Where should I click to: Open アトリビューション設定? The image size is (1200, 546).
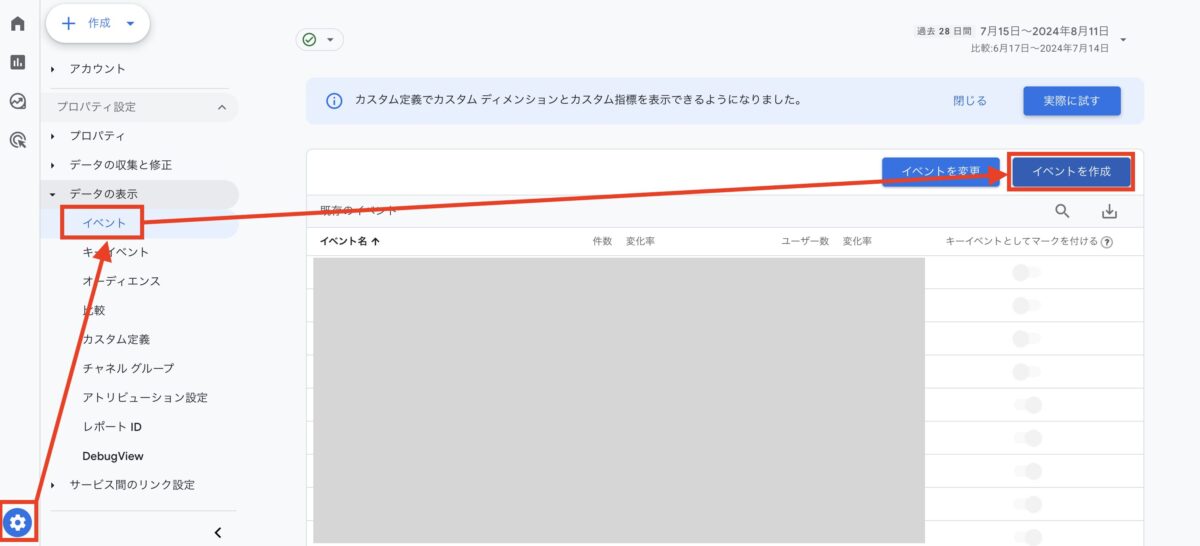(145, 397)
